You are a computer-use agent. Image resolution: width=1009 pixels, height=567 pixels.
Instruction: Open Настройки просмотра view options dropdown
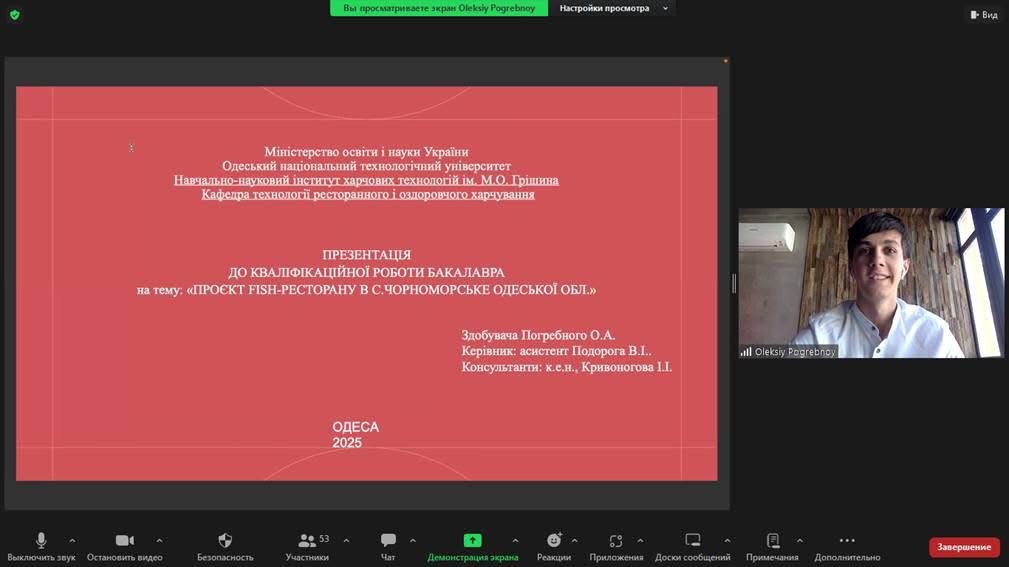pos(613,8)
